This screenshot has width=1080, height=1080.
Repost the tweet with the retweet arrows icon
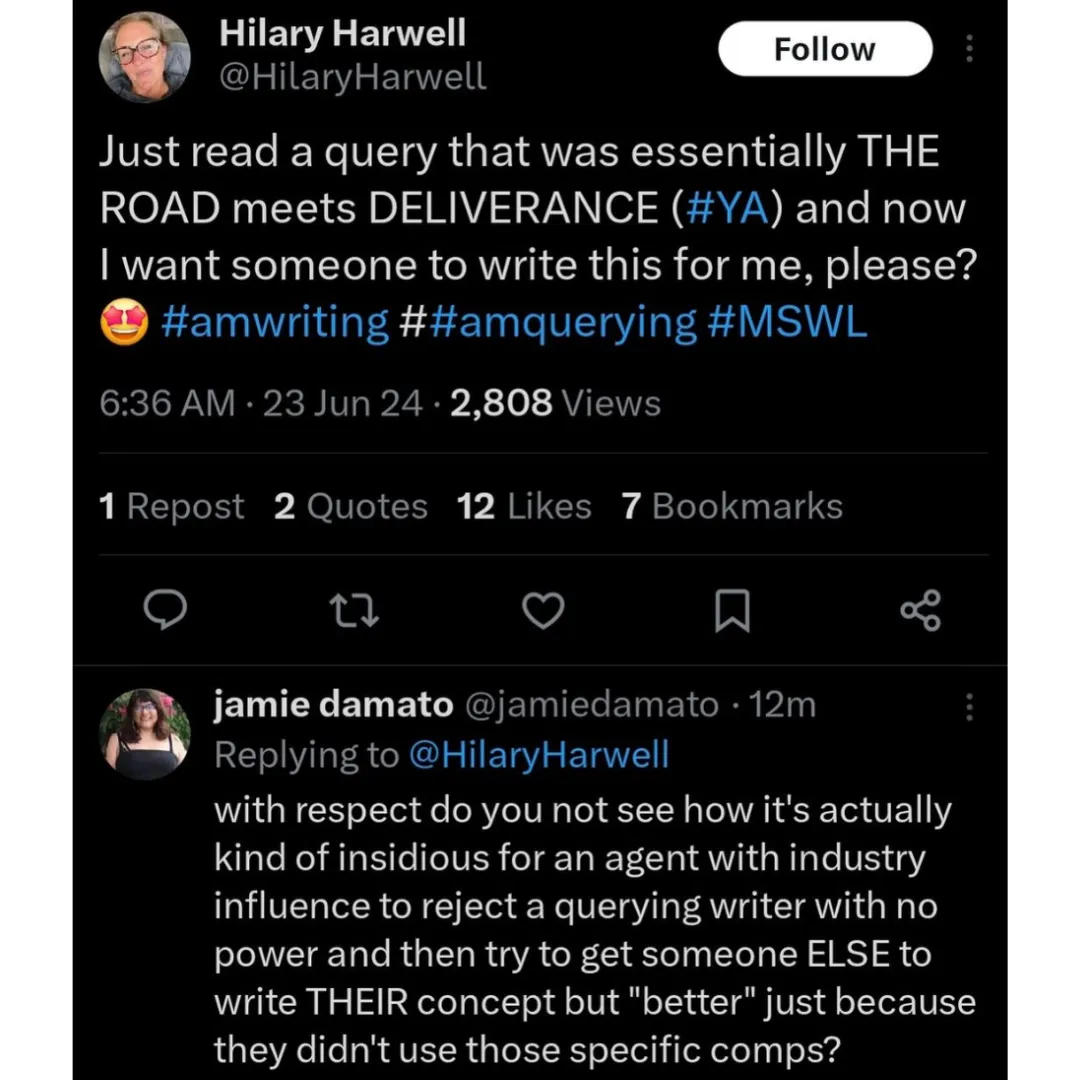pos(354,611)
